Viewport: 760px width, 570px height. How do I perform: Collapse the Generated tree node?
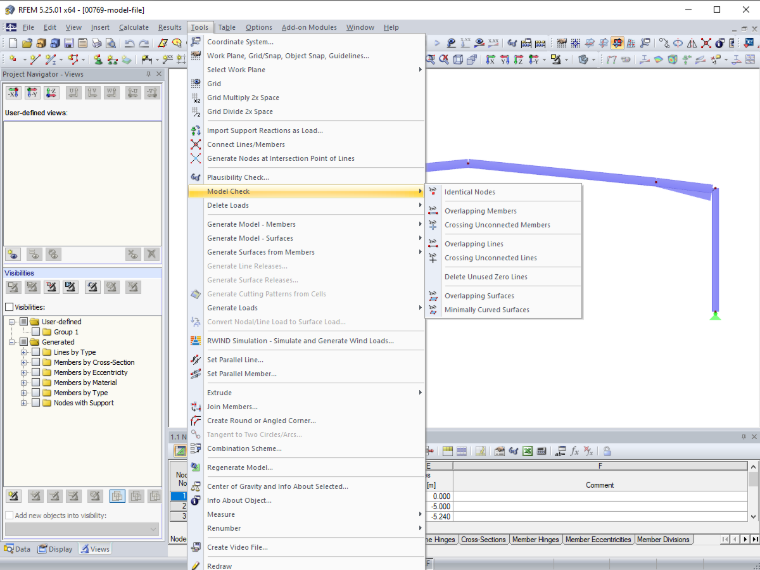click(12, 342)
